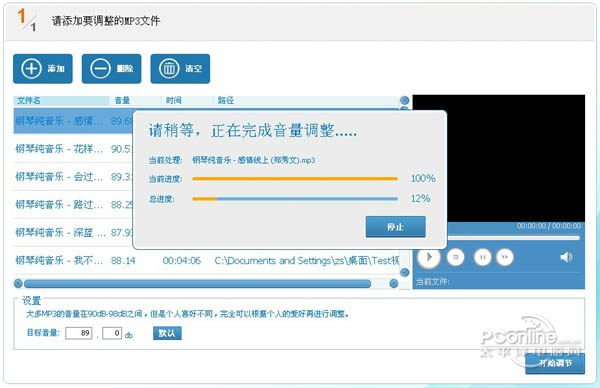Click the 开始调节 start adjust button
Viewport: 600px width, 388px height.
[555, 363]
